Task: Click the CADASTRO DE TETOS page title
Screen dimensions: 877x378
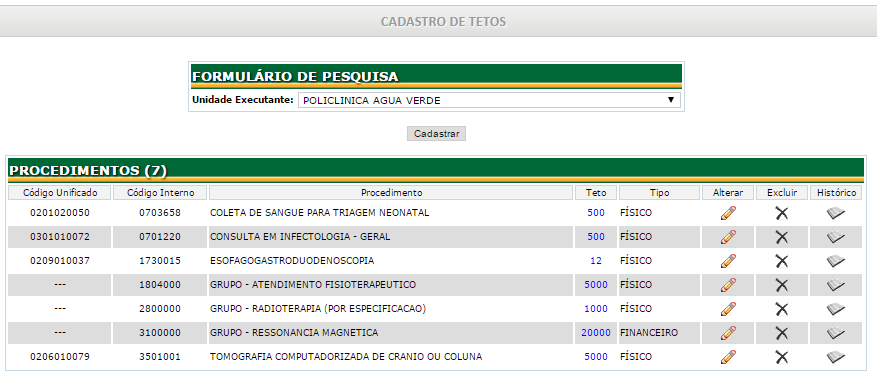Action: coord(443,22)
